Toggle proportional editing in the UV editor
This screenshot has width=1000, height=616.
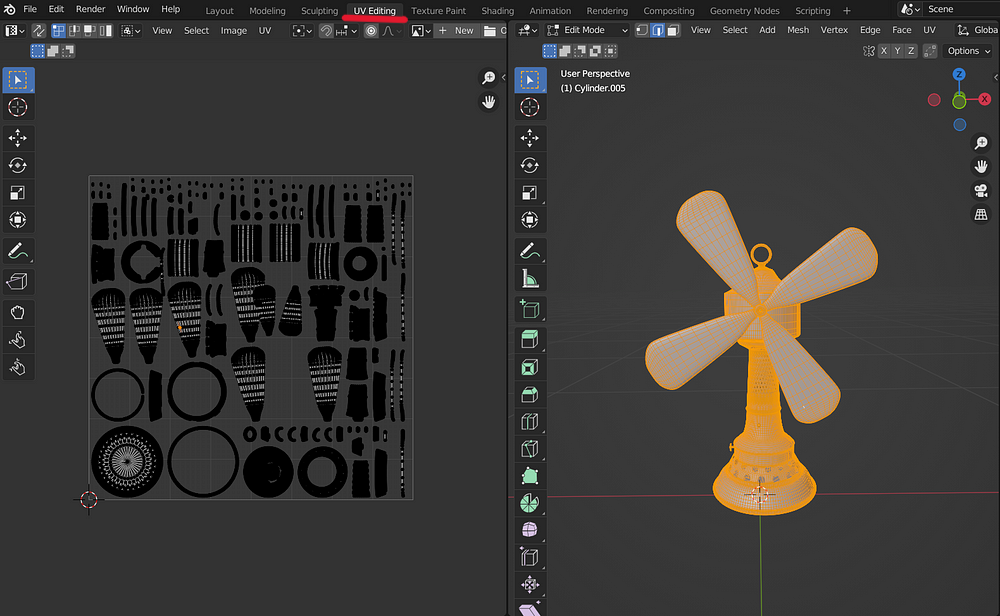pyautogui.click(x=371, y=31)
